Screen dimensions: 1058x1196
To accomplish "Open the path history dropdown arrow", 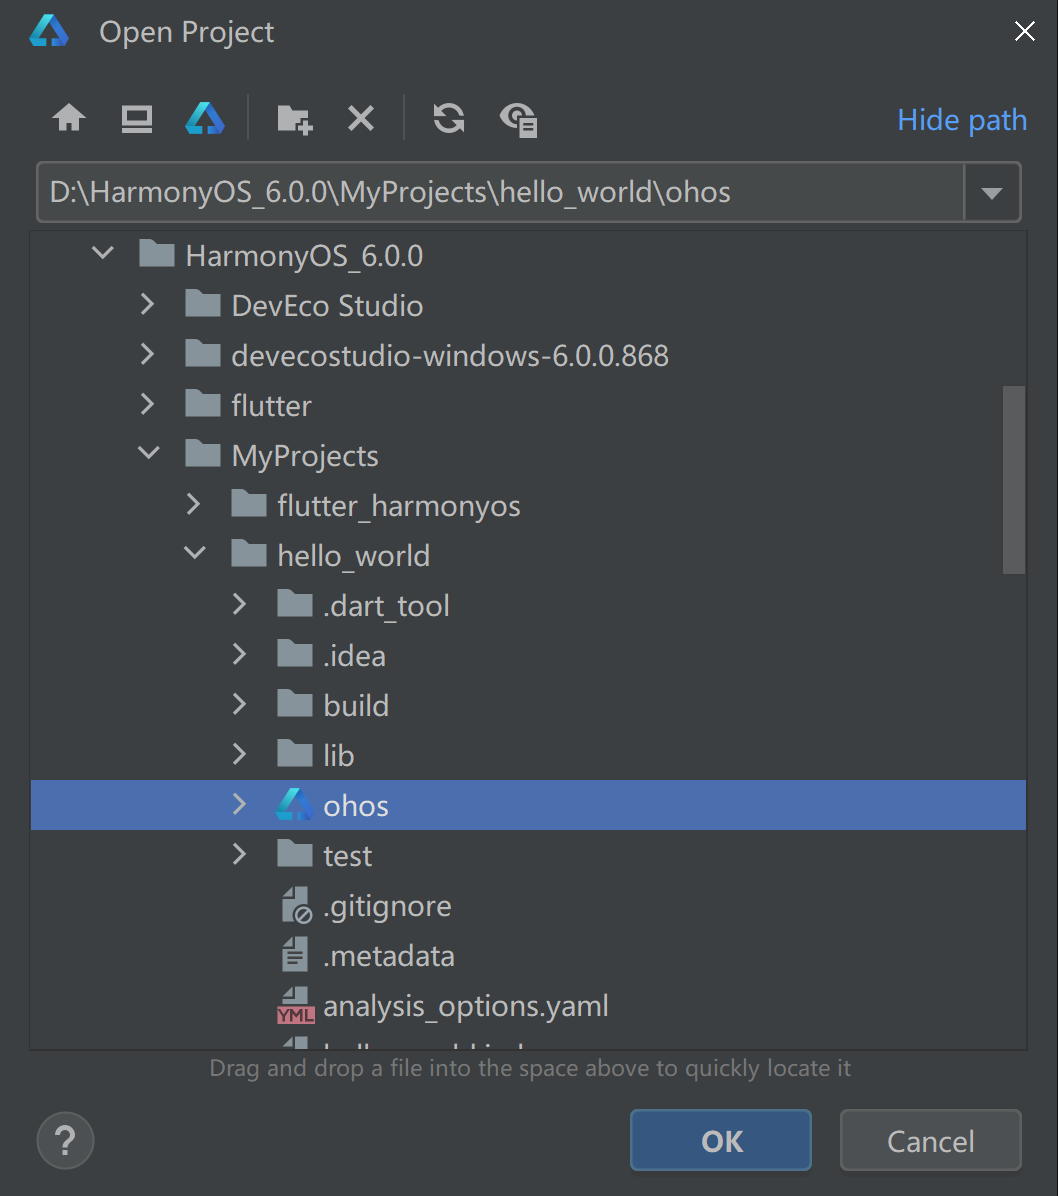I will [x=992, y=192].
